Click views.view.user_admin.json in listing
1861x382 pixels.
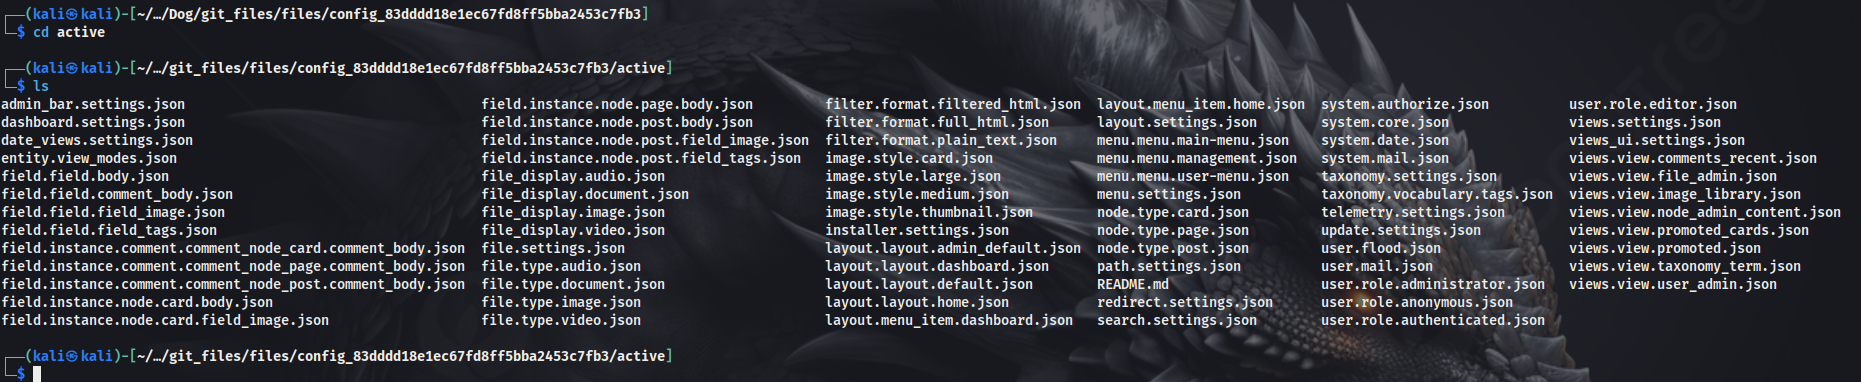coord(1673,284)
